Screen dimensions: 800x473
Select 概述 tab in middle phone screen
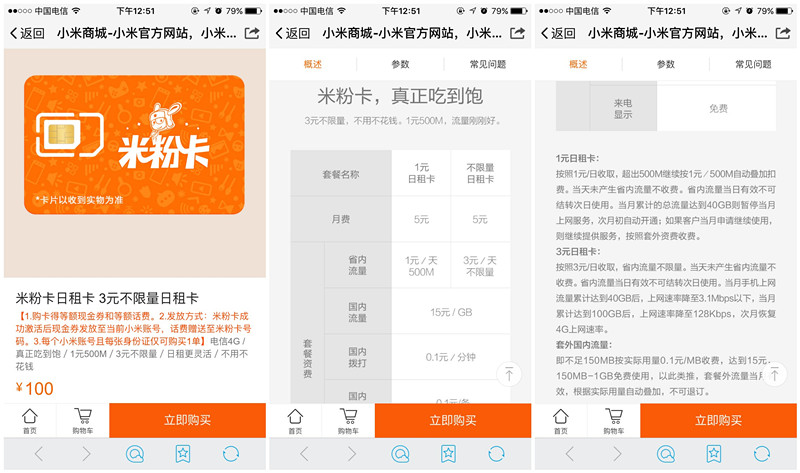pyautogui.click(x=313, y=64)
